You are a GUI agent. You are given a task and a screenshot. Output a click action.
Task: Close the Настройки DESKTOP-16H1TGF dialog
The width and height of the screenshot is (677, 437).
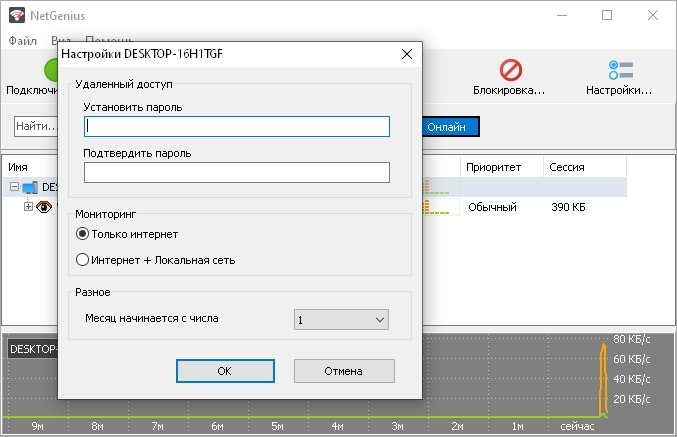pos(407,54)
